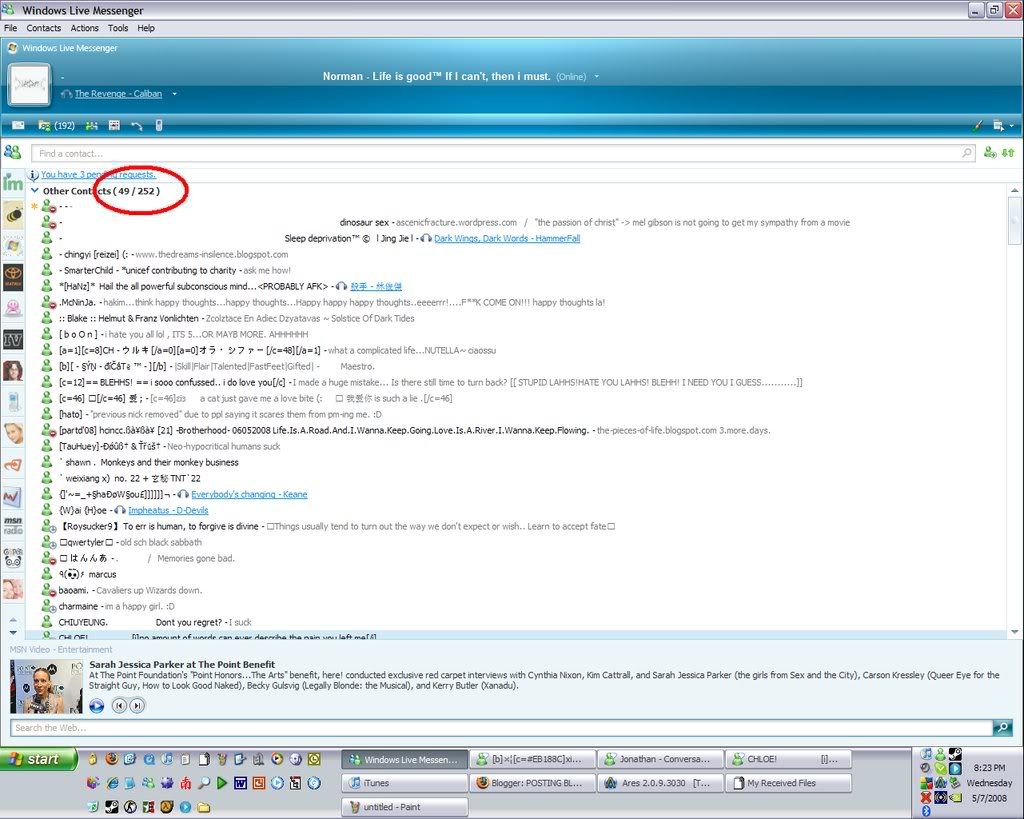Open the 'IV' tab in the sidebar

(x=13, y=339)
